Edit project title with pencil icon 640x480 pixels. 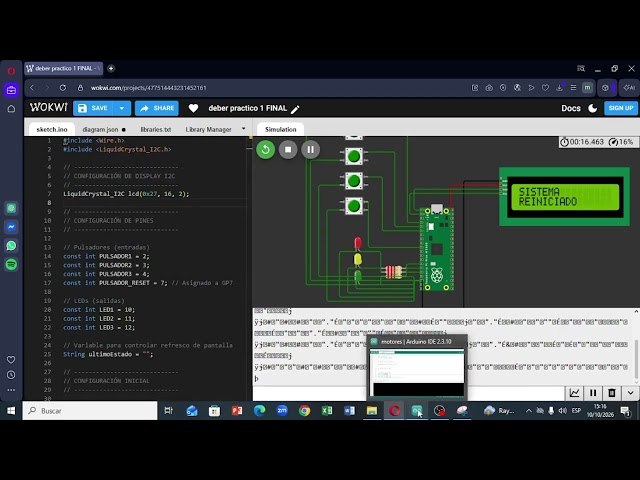click(295, 109)
